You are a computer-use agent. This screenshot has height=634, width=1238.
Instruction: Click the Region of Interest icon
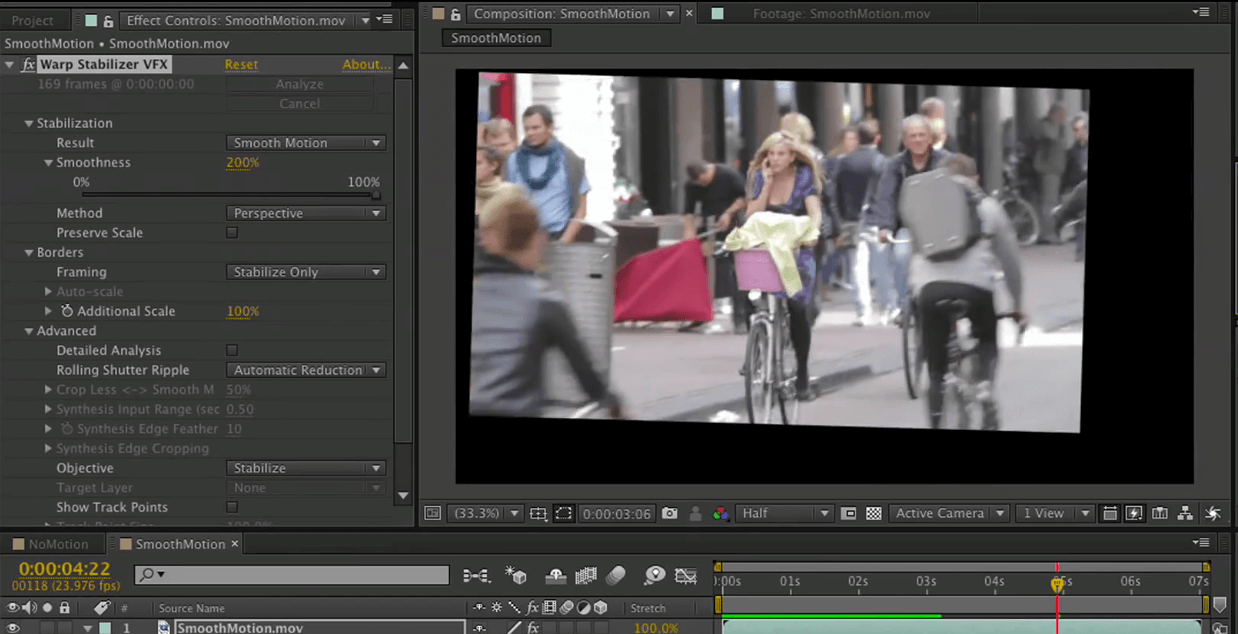pos(564,514)
